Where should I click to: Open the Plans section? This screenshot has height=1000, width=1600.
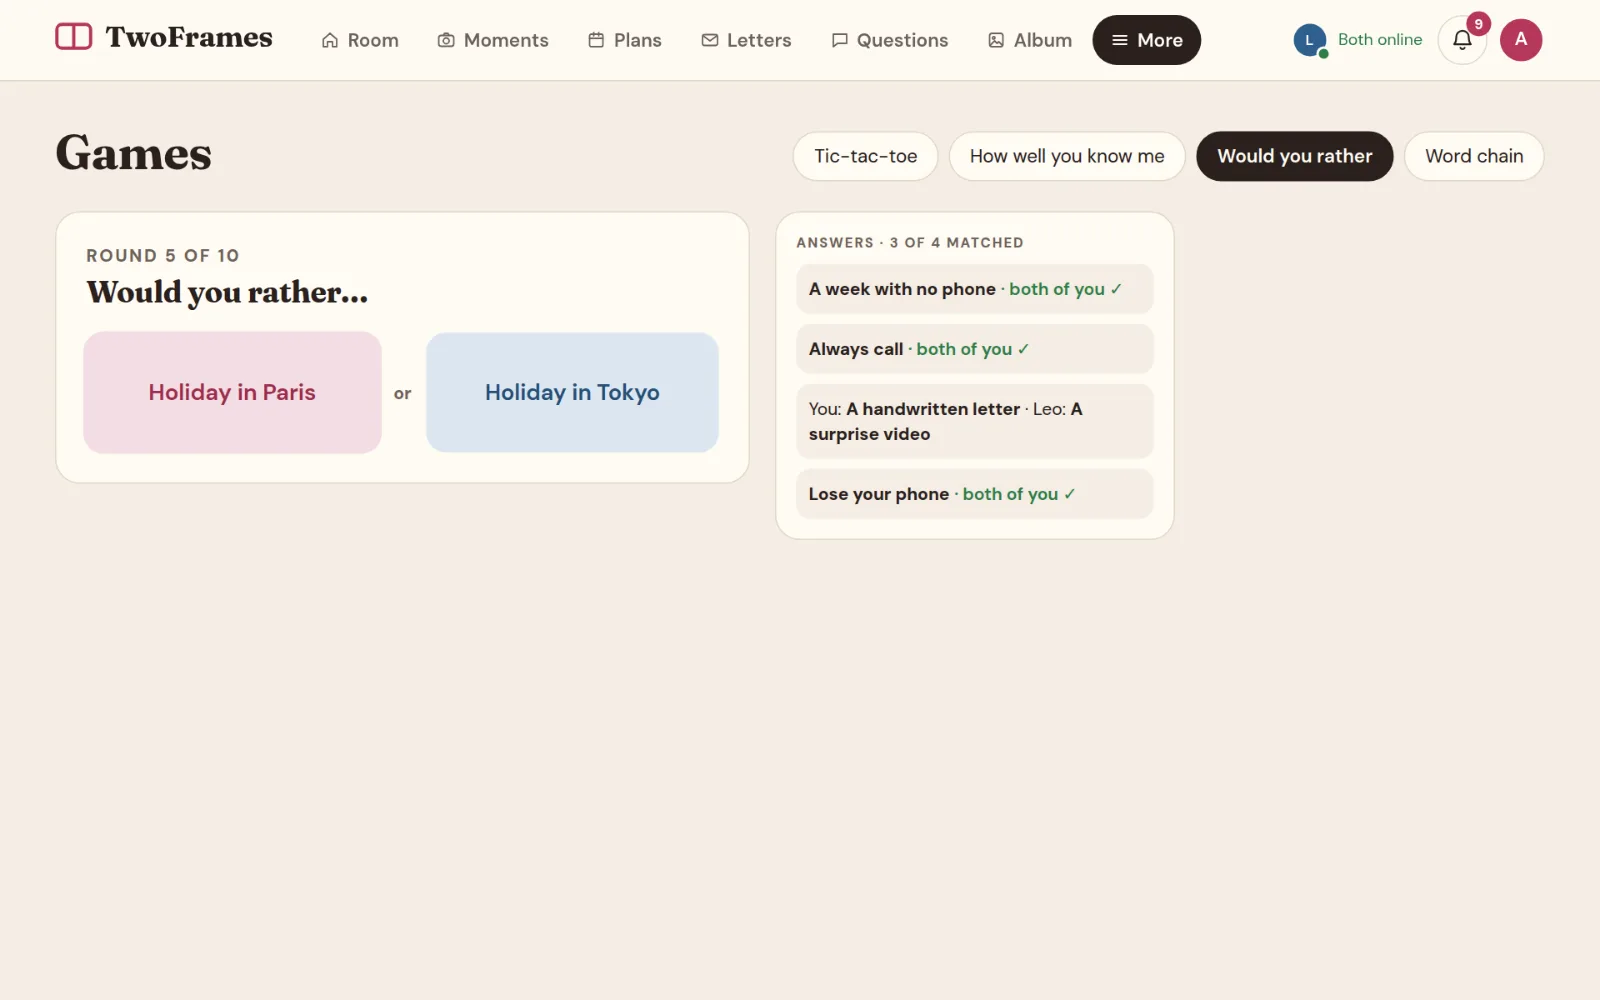[x=625, y=40]
